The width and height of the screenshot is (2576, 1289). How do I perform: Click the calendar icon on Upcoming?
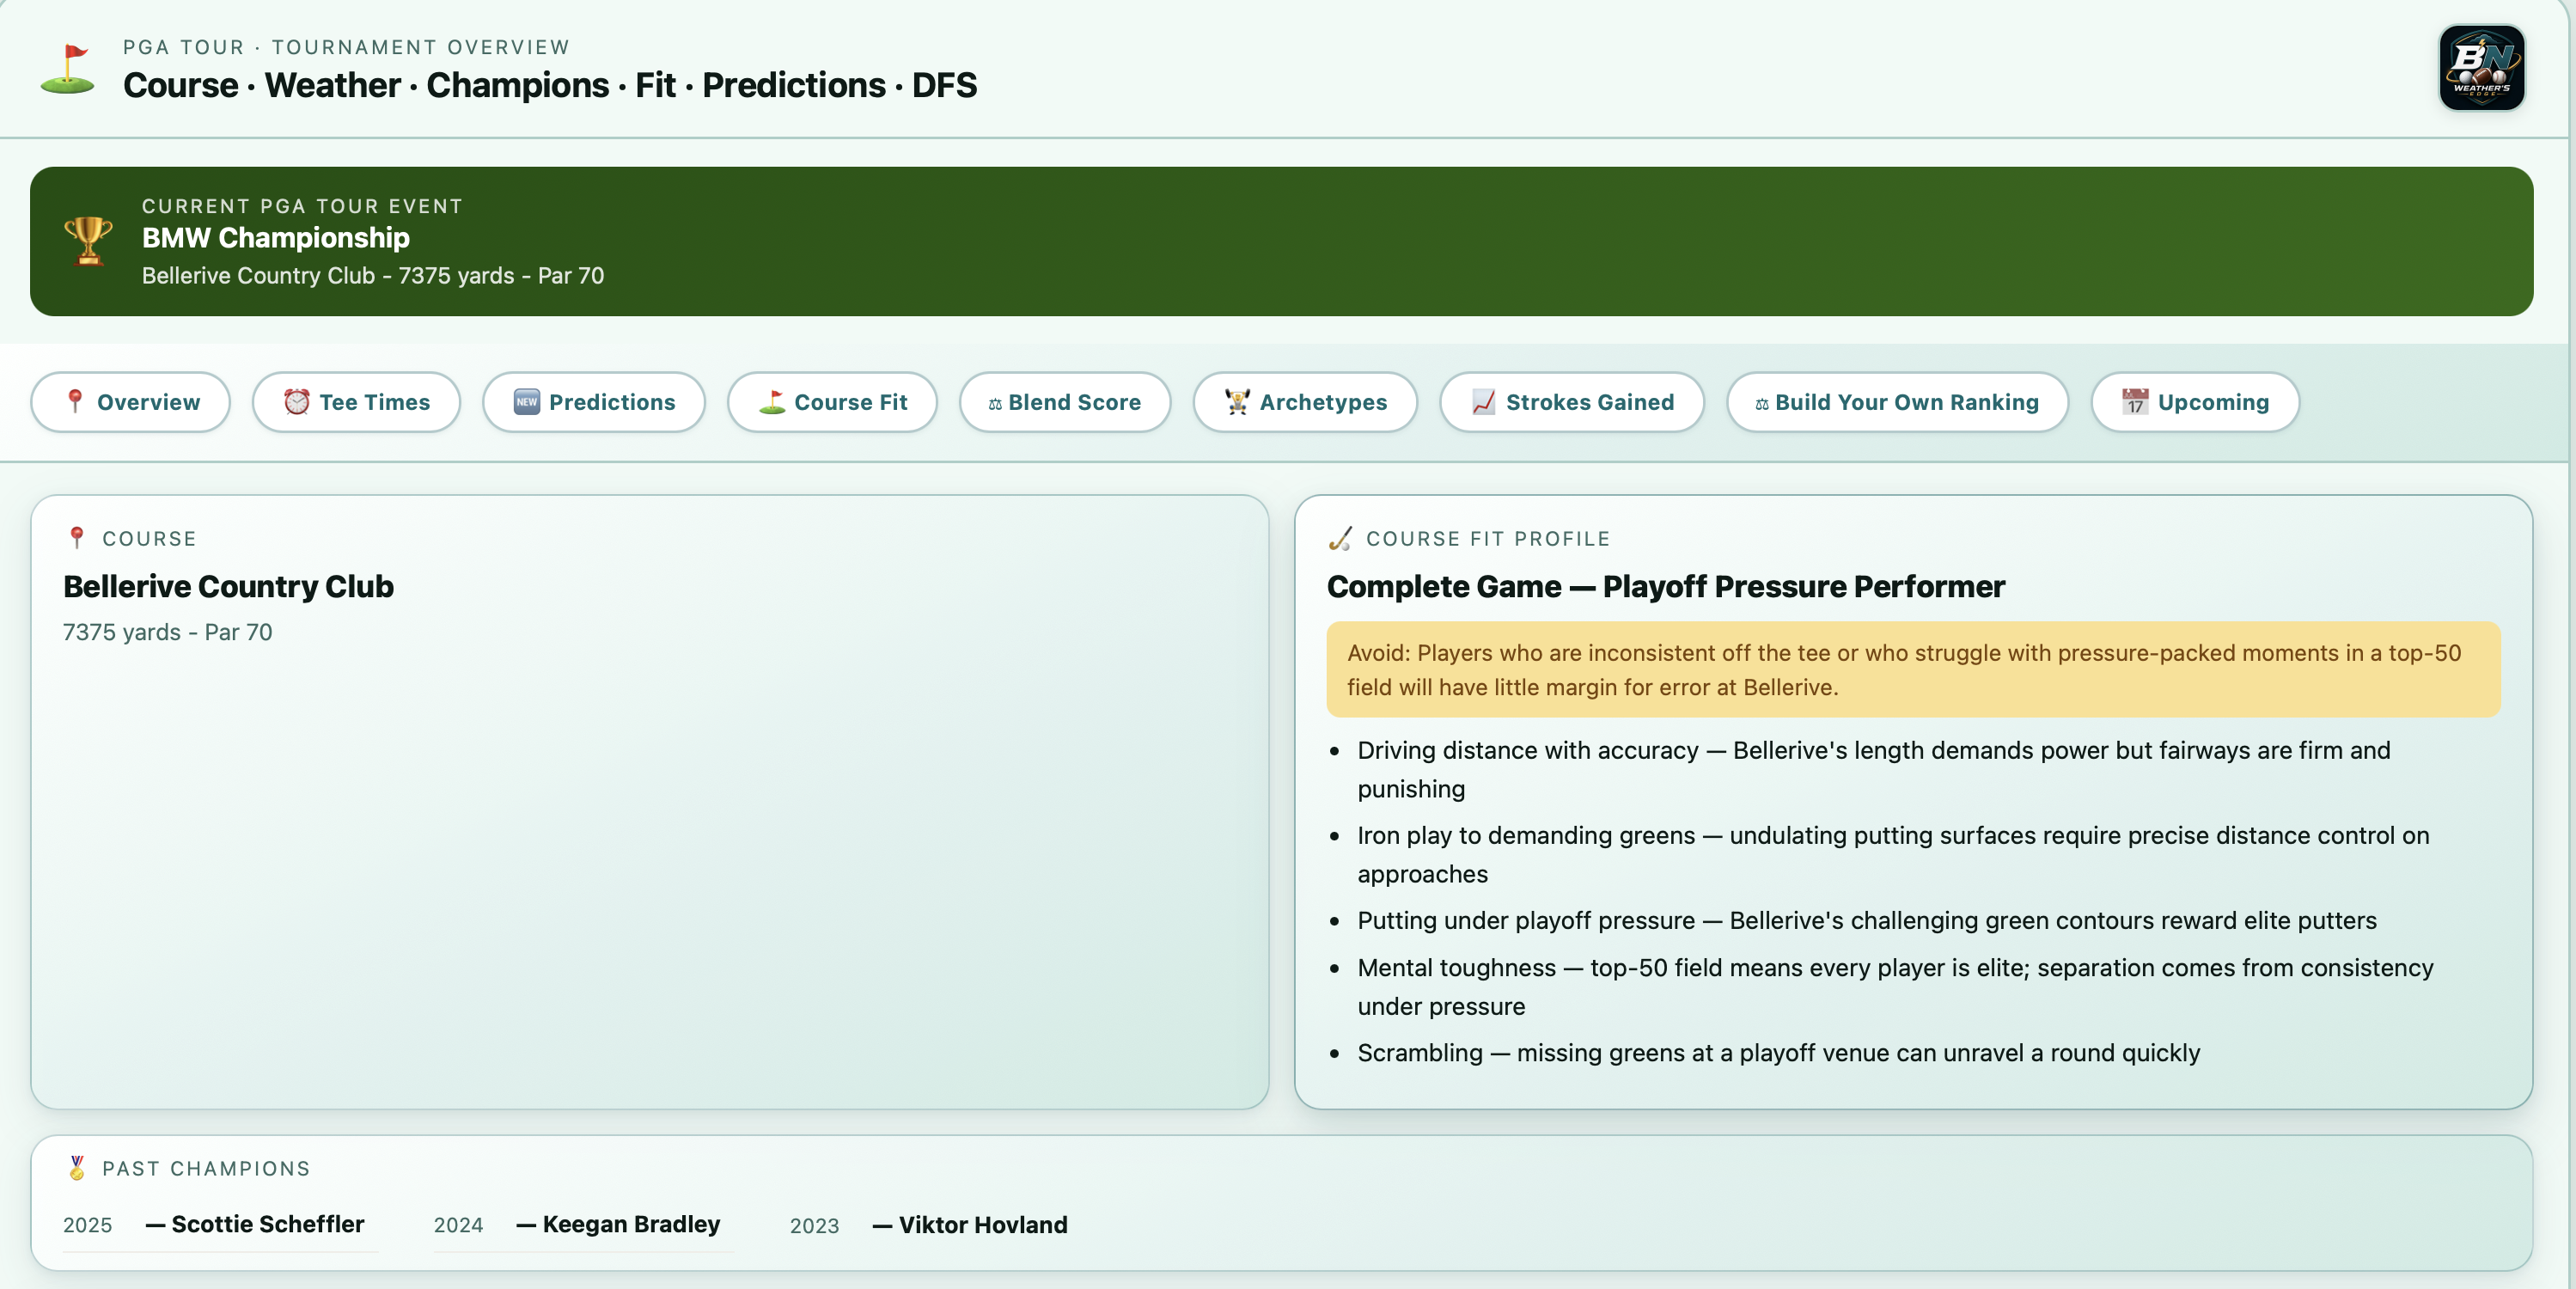coord(2135,401)
